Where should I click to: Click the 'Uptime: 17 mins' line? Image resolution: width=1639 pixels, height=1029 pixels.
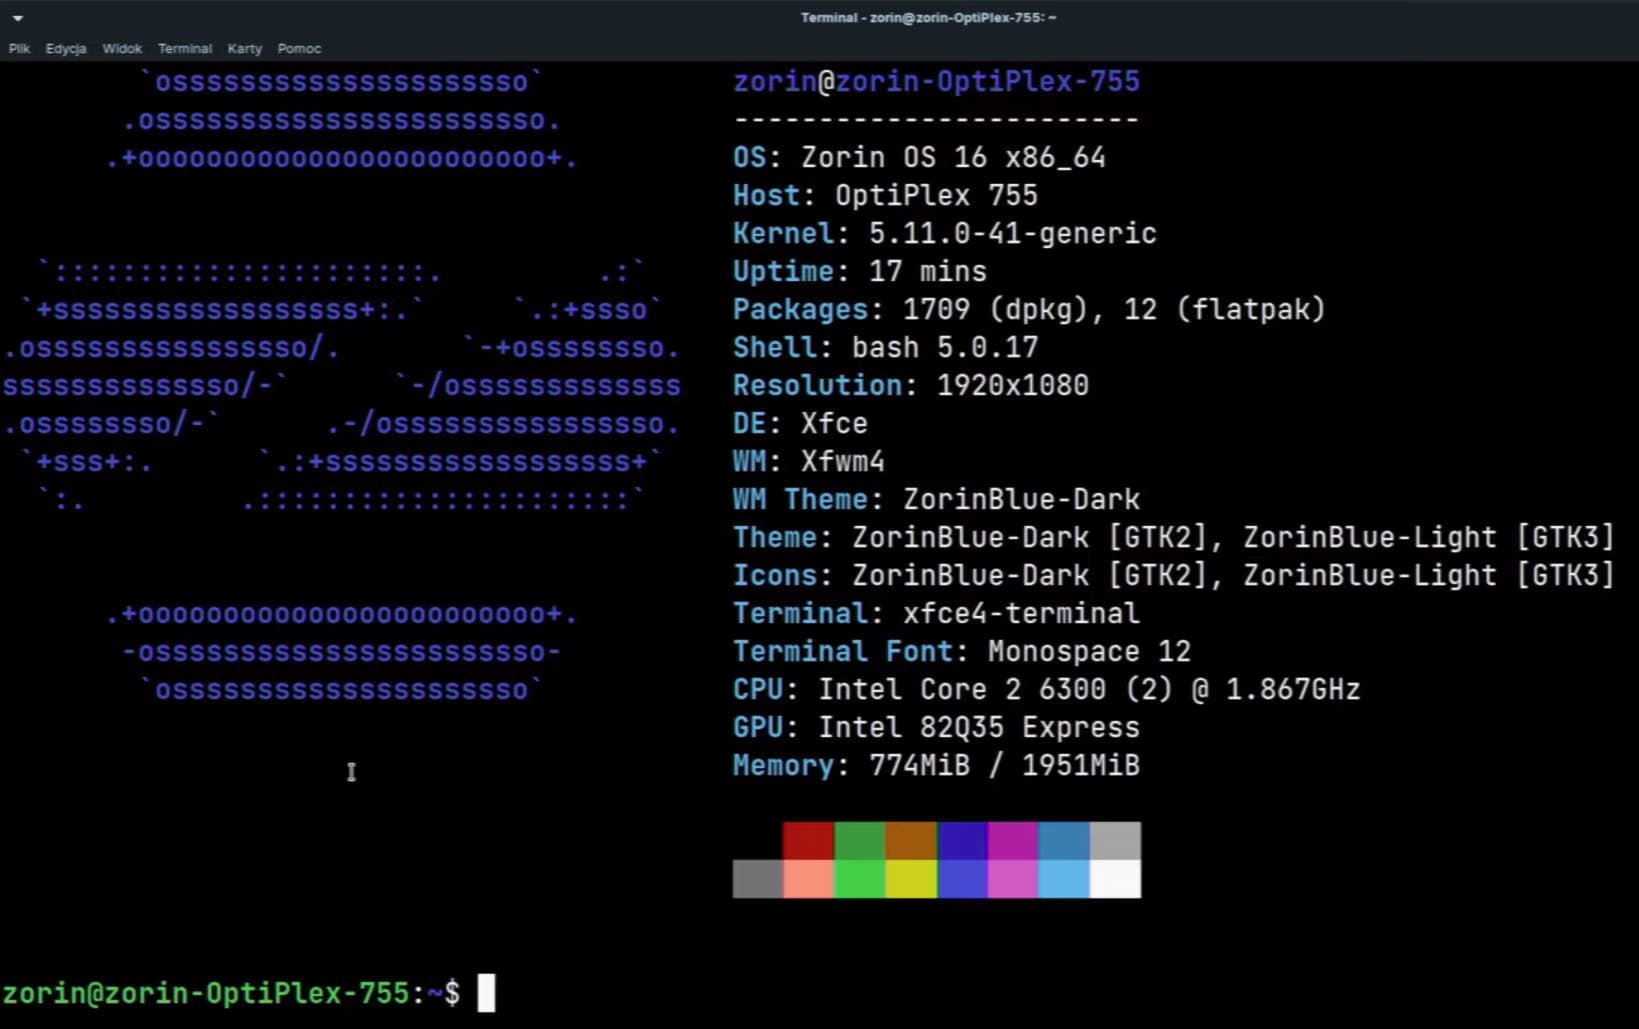859,272
